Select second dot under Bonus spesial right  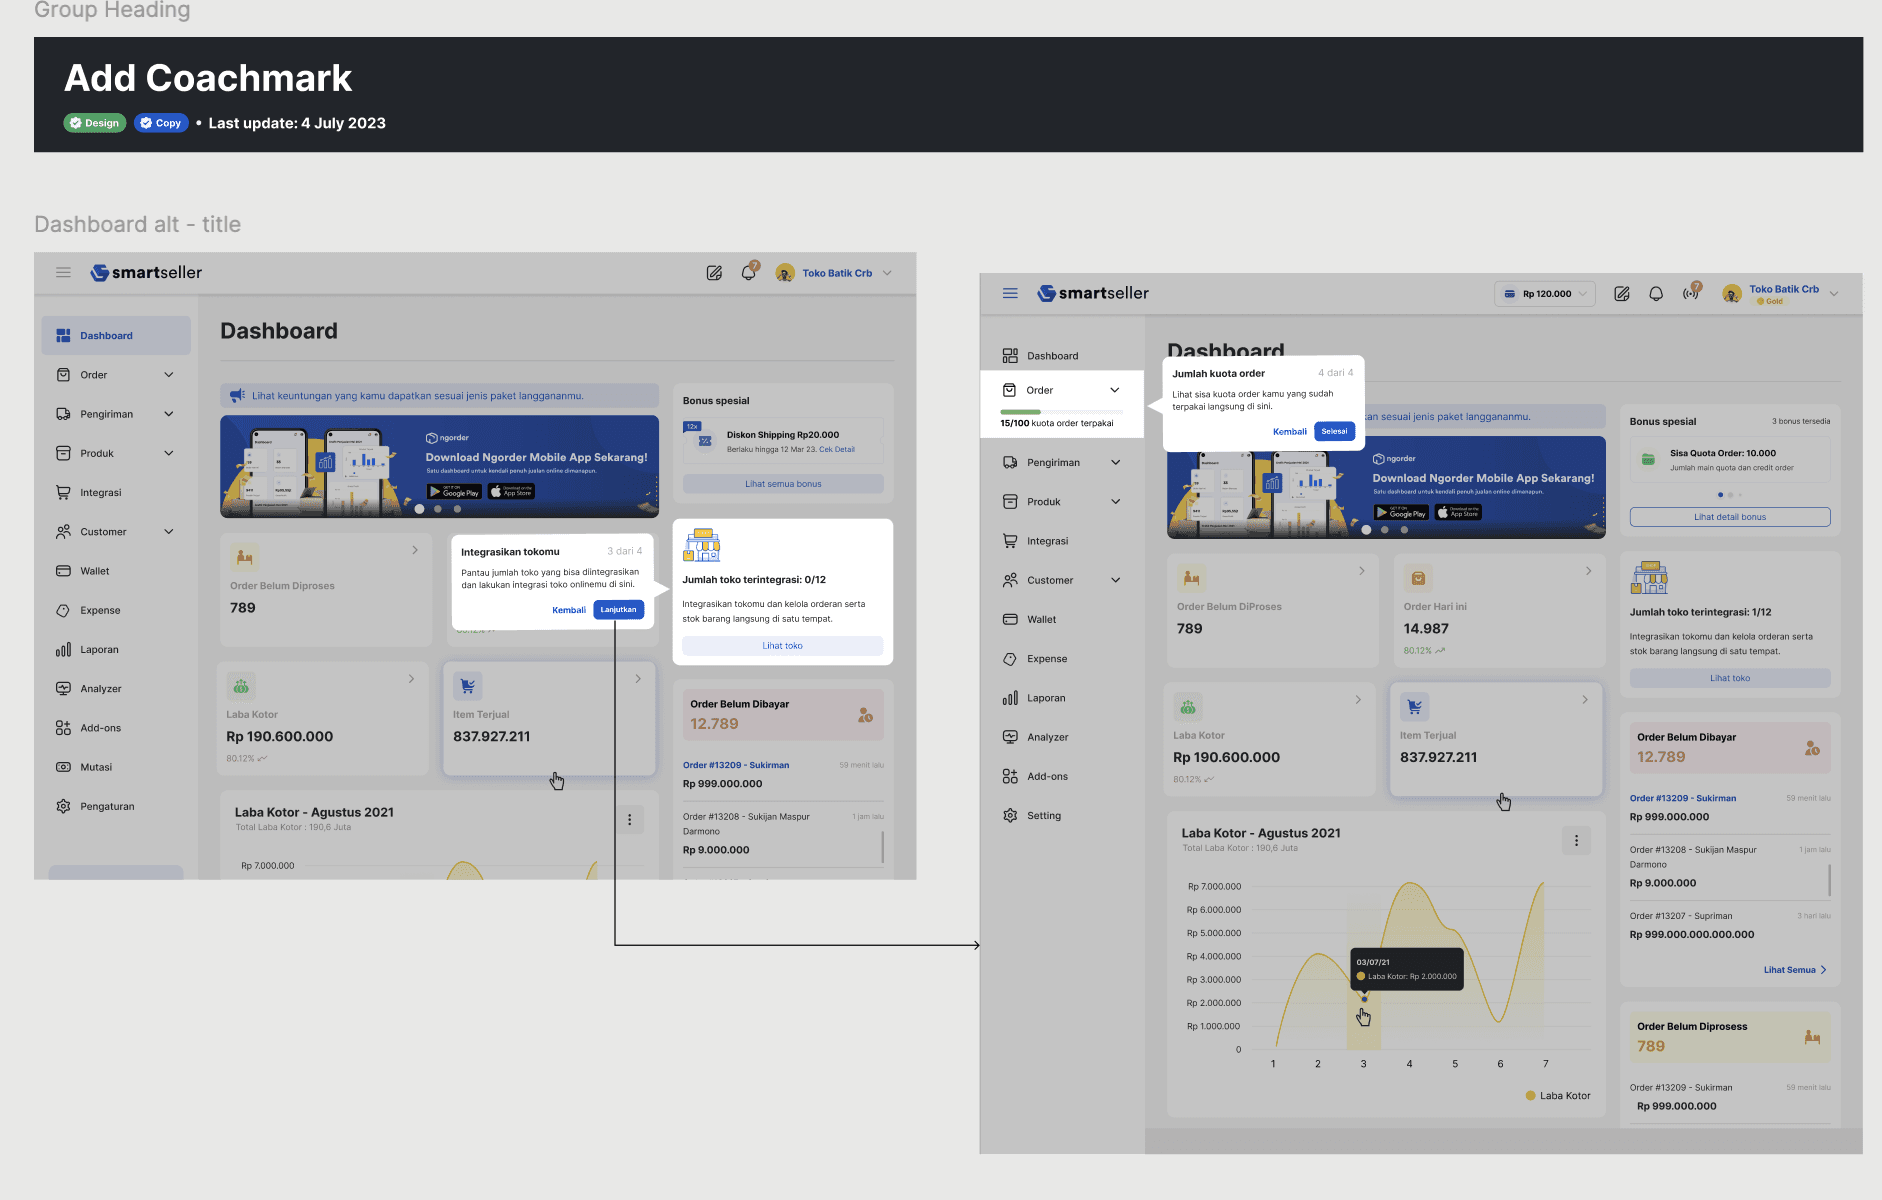[1730, 495]
